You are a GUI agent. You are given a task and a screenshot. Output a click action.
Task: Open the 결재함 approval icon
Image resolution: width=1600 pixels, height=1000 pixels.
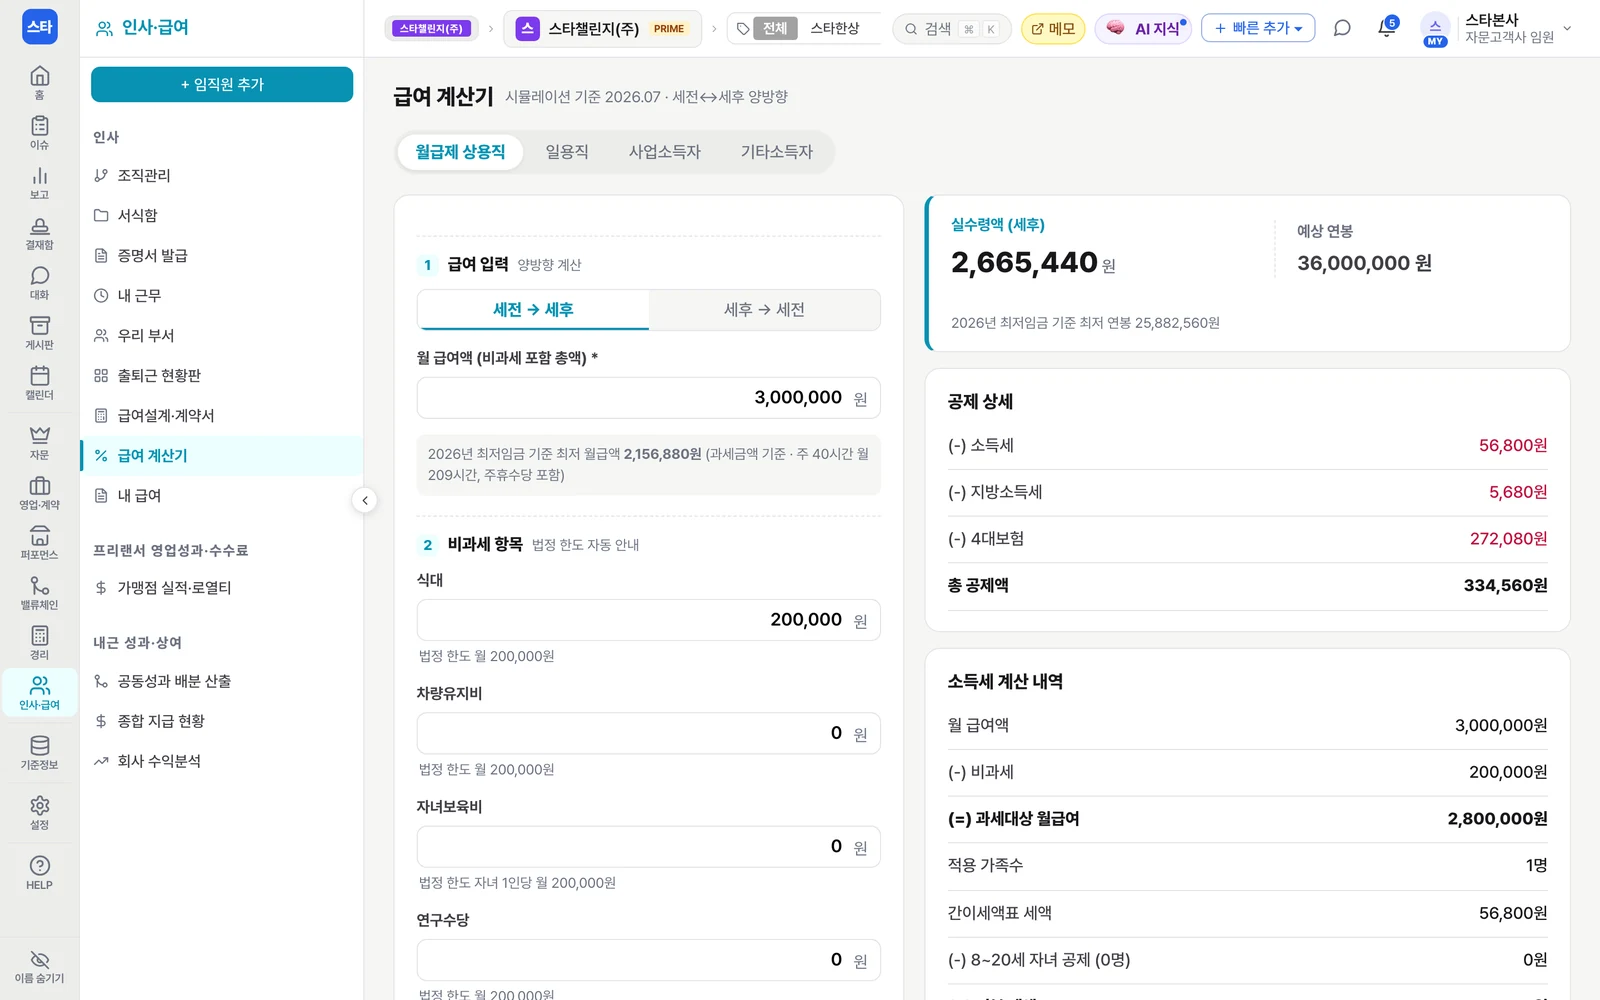pos(39,232)
